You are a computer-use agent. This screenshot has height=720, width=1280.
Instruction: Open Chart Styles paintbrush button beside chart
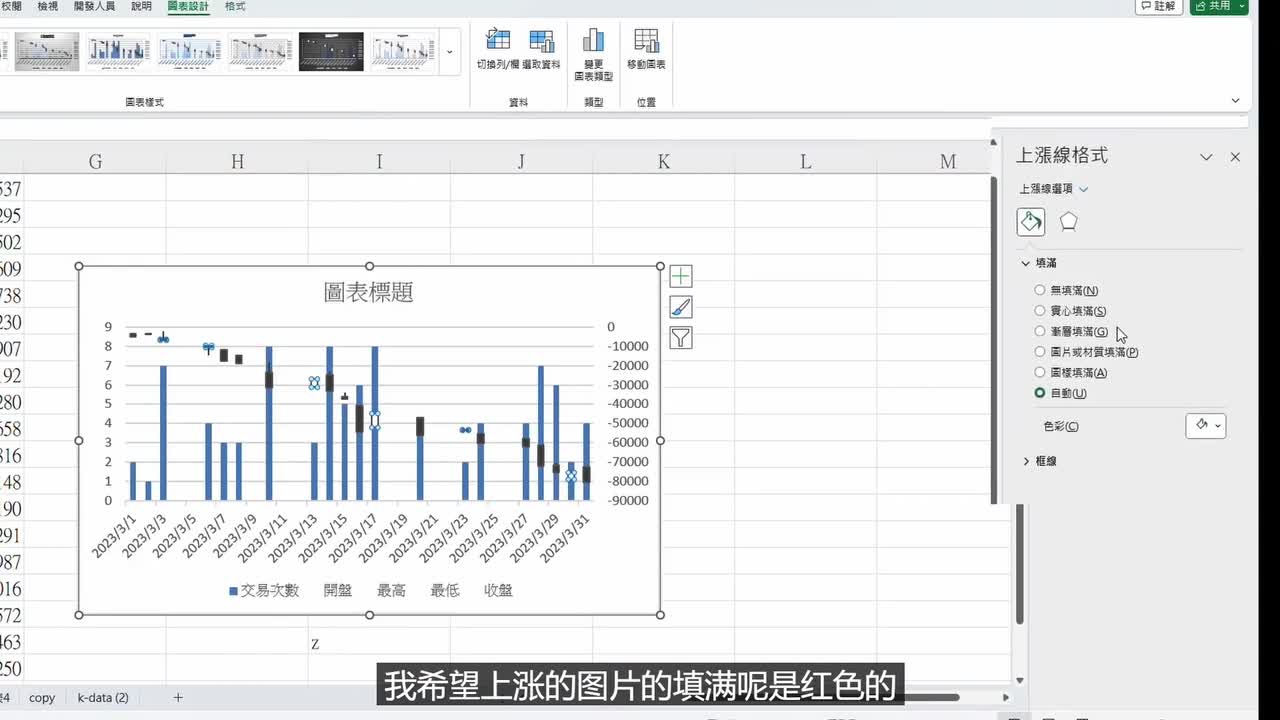680,307
